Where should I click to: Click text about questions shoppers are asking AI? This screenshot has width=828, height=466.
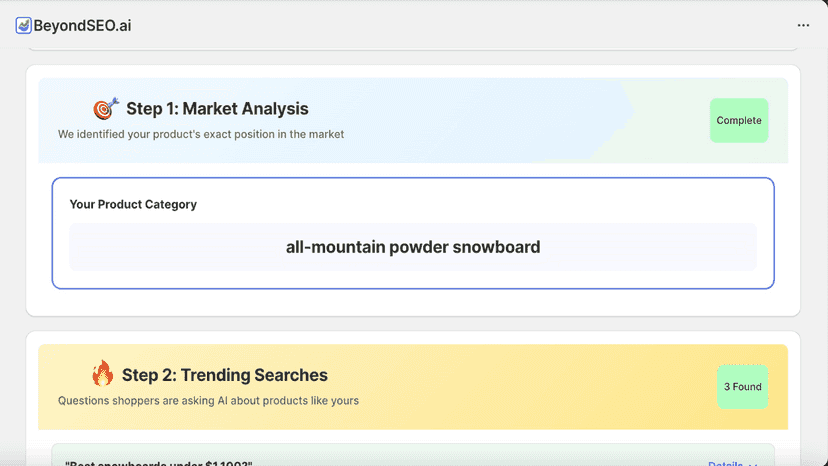click(x=208, y=400)
